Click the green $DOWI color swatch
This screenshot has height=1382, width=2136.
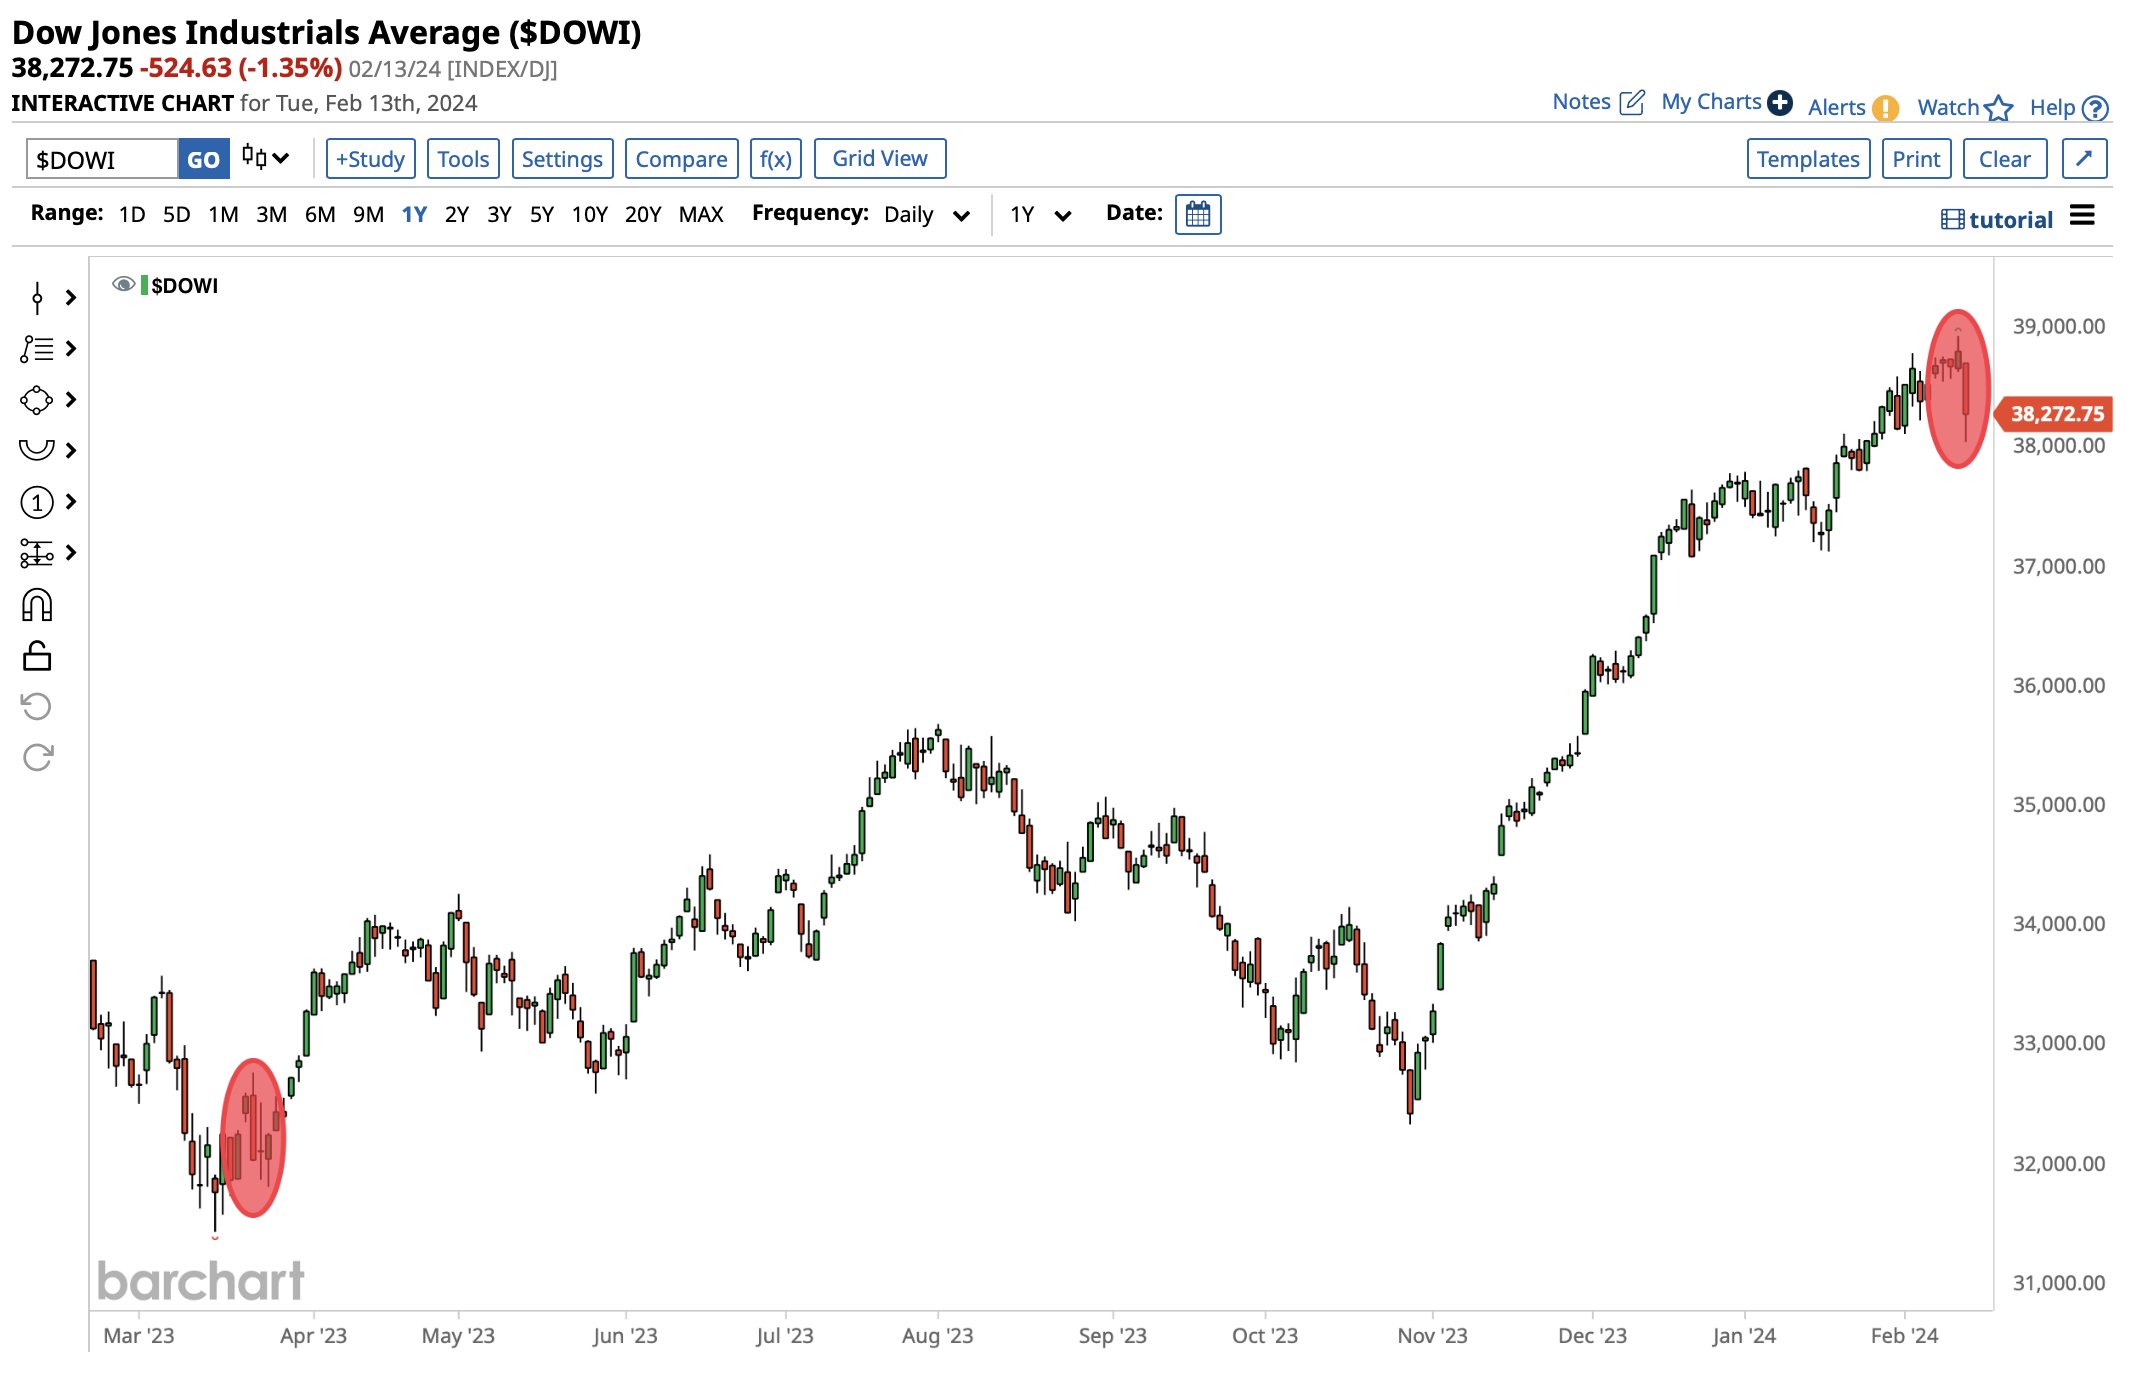pyautogui.click(x=144, y=286)
